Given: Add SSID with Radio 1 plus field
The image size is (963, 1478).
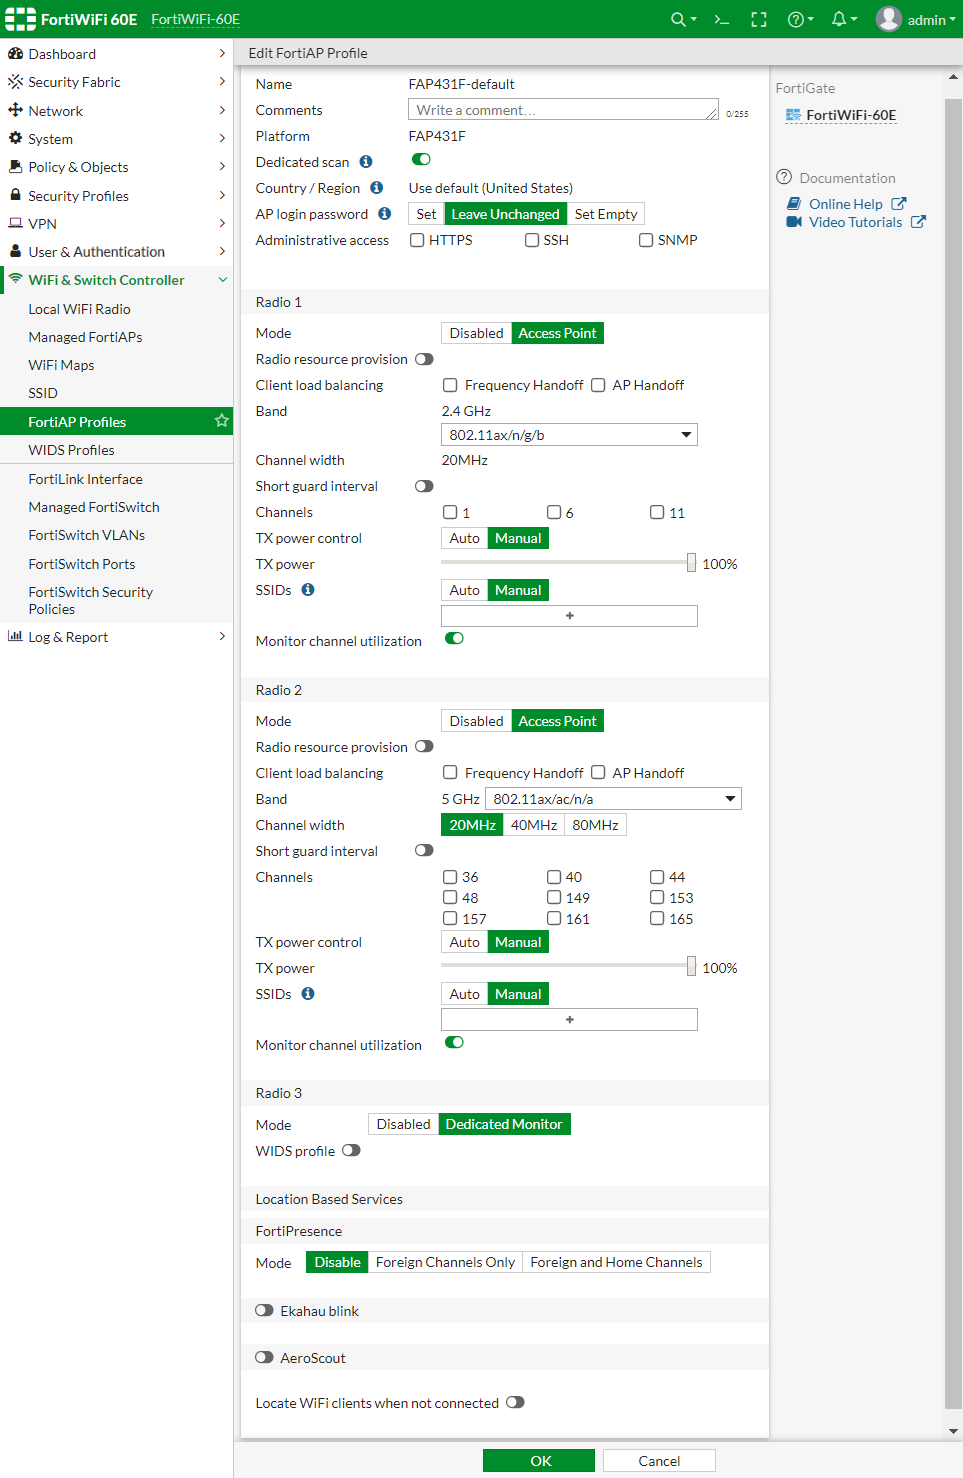Looking at the screenshot, I should (x=569, y=616).
